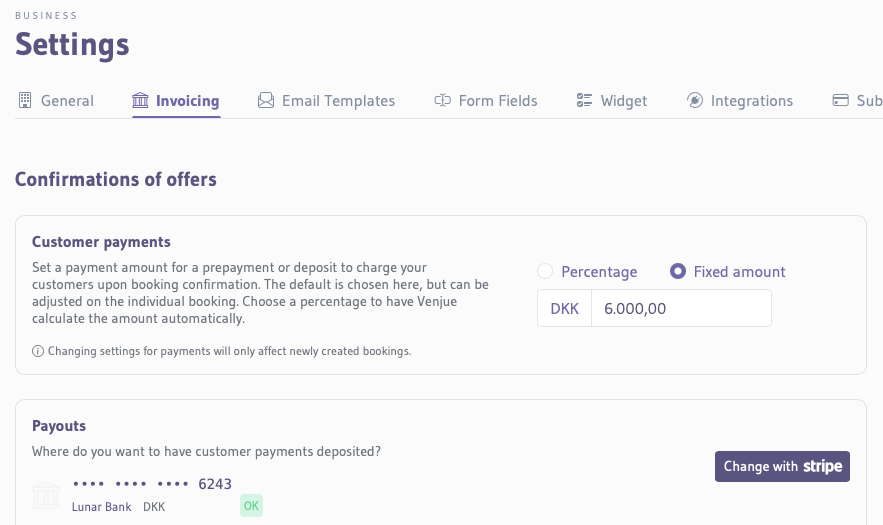Open the General settings tab
The image size is (883, 525).
point(67,100)
